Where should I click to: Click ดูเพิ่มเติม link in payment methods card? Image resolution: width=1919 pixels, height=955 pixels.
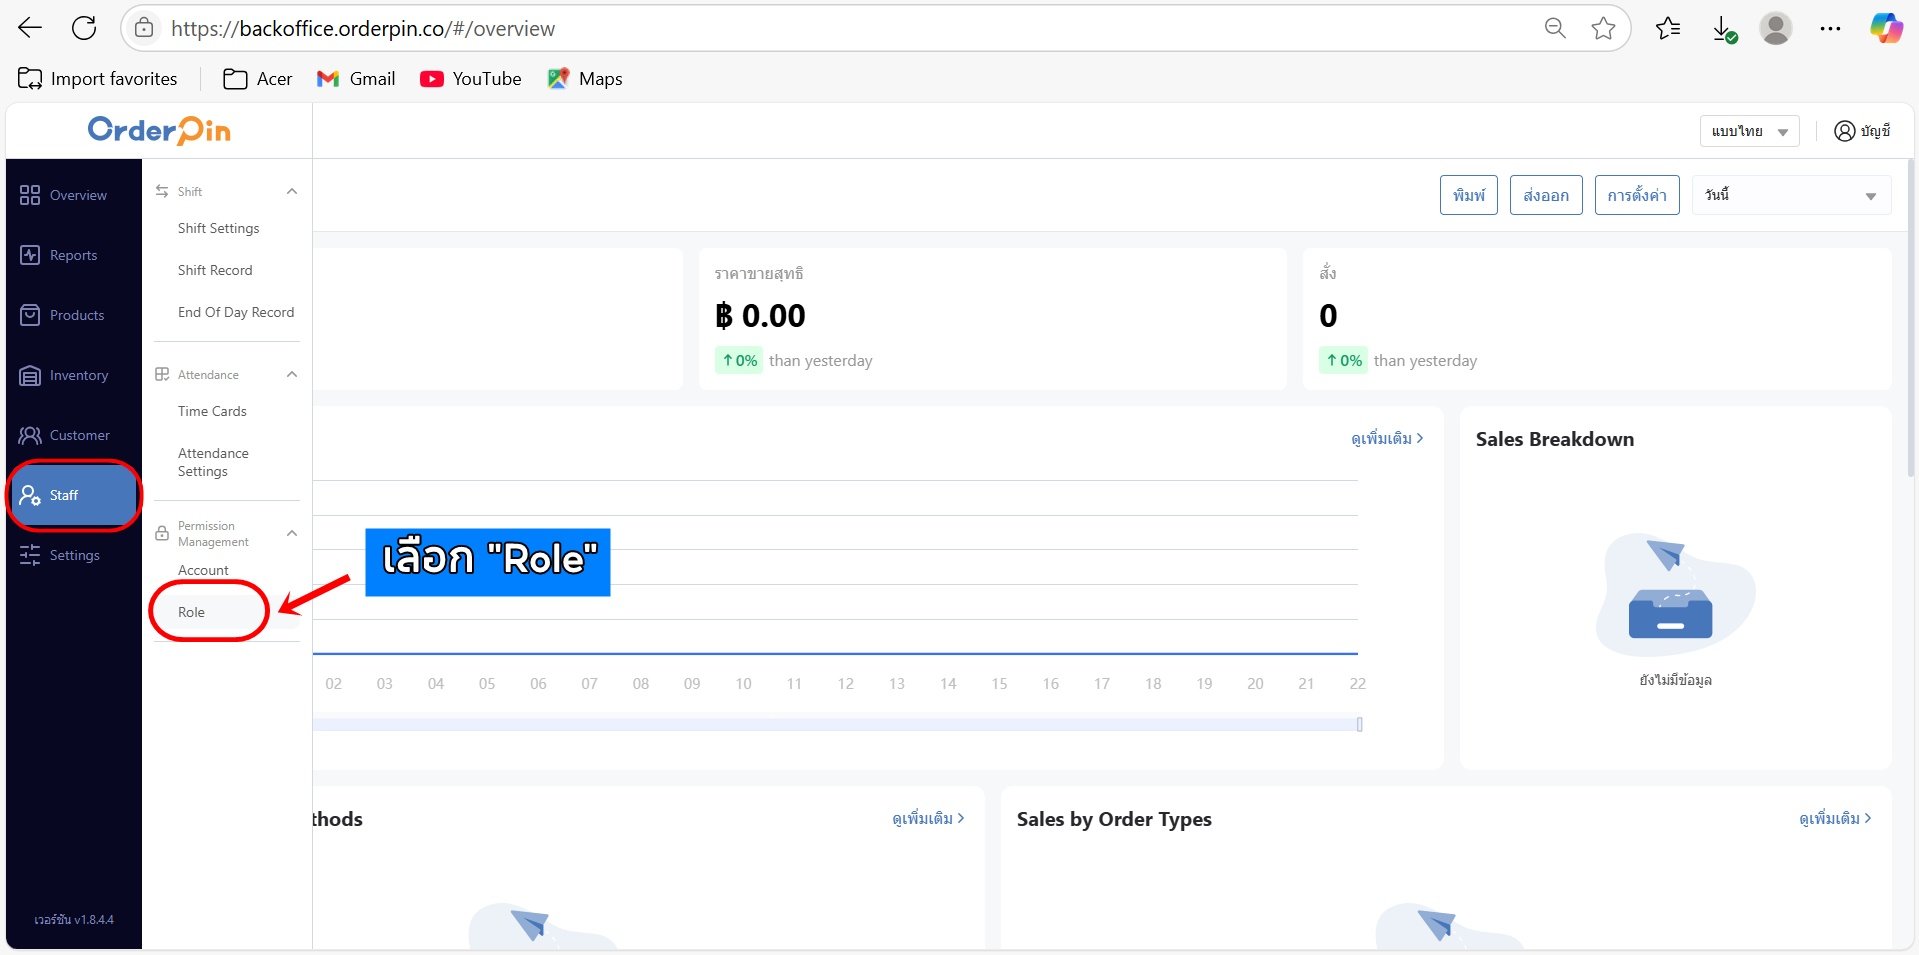click(x=928, y=818)
